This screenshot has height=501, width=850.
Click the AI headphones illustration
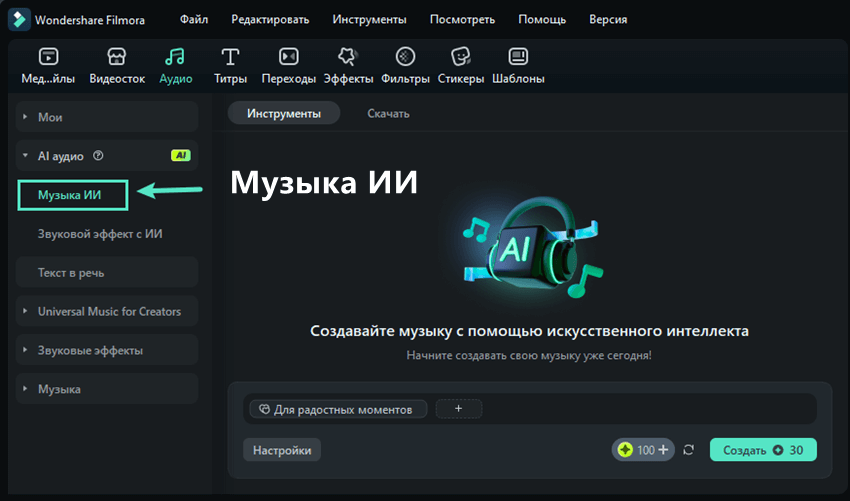pos(532,248)
